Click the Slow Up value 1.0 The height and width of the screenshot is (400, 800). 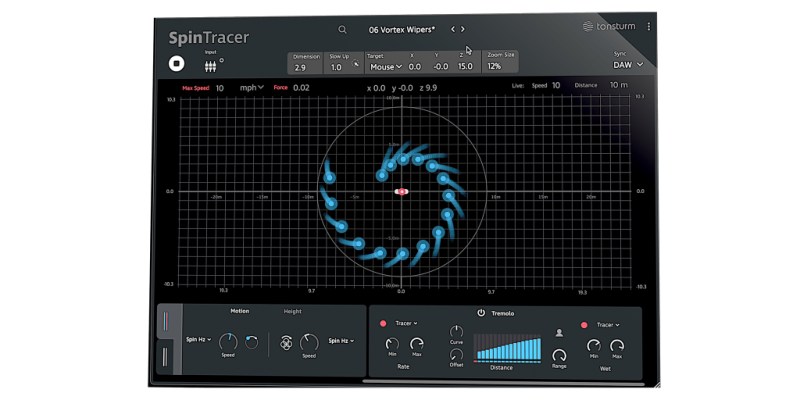pyautogui.click(x=336, y=67)
